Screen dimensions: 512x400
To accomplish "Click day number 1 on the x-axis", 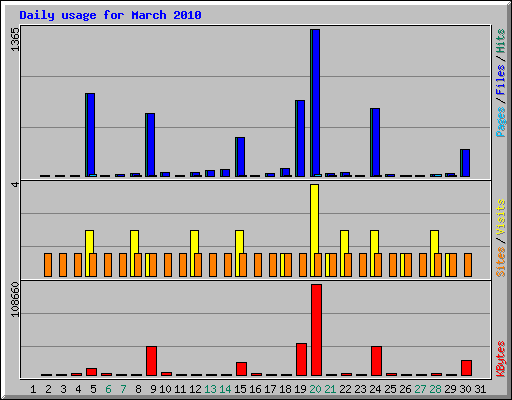I will click(33, 389).
